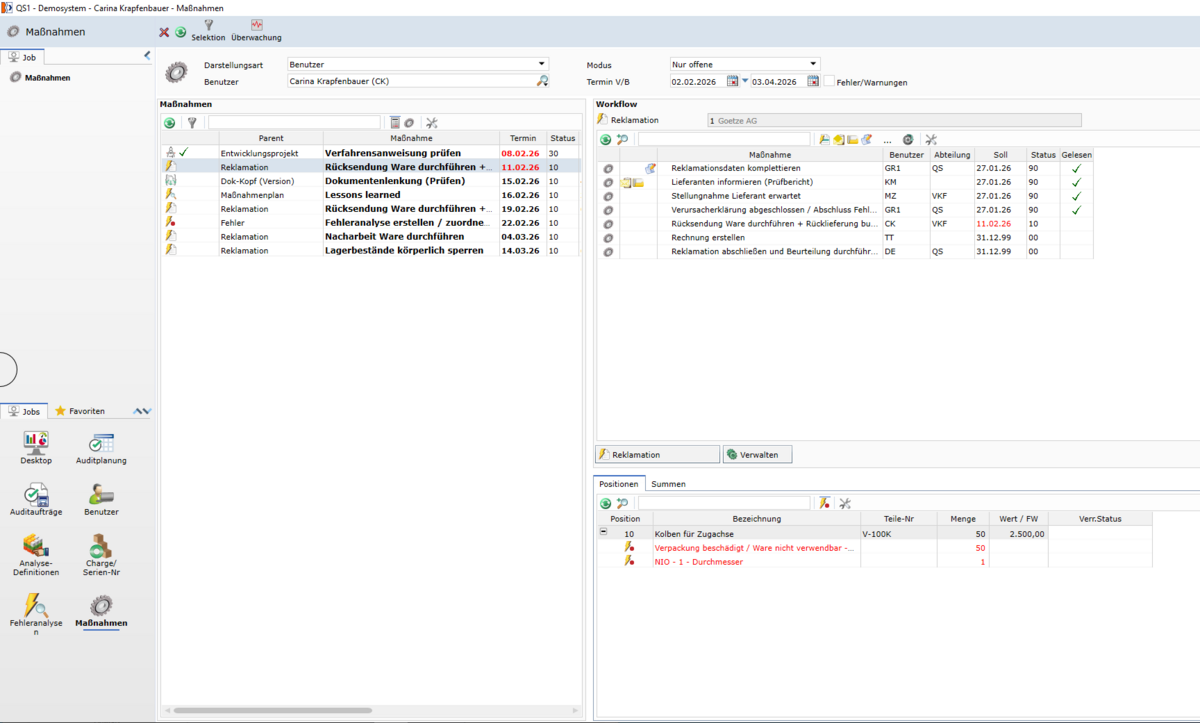Image resolution: width=1200 pixels, height=723 pixels.
Task: Select the Fehleranalyse erstellen / zuordne... row
Action: tap(370, 223)
